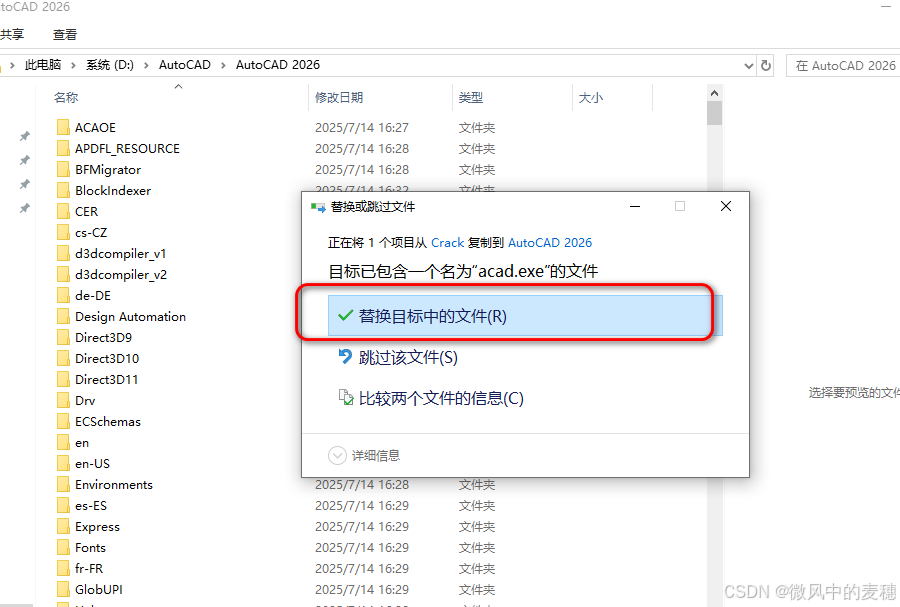Image resolution: width=900 pixels, height=607 pixels.
Task: Select the en folder icon
Action: click(63, 442)
